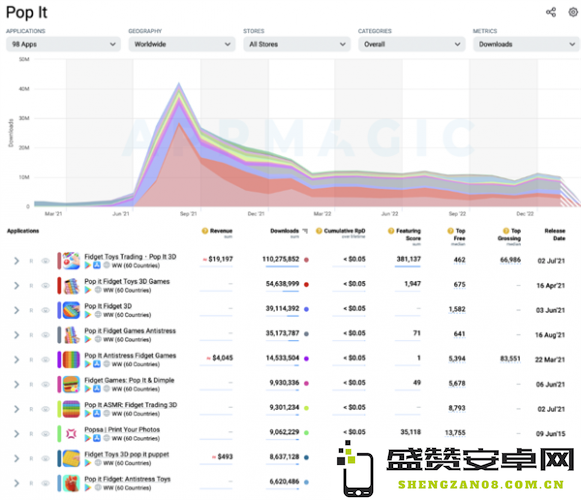This screenshot has width=581, height=500.
Task: Click the downloads value 110,275,852
Action: (x=280, y=259)
